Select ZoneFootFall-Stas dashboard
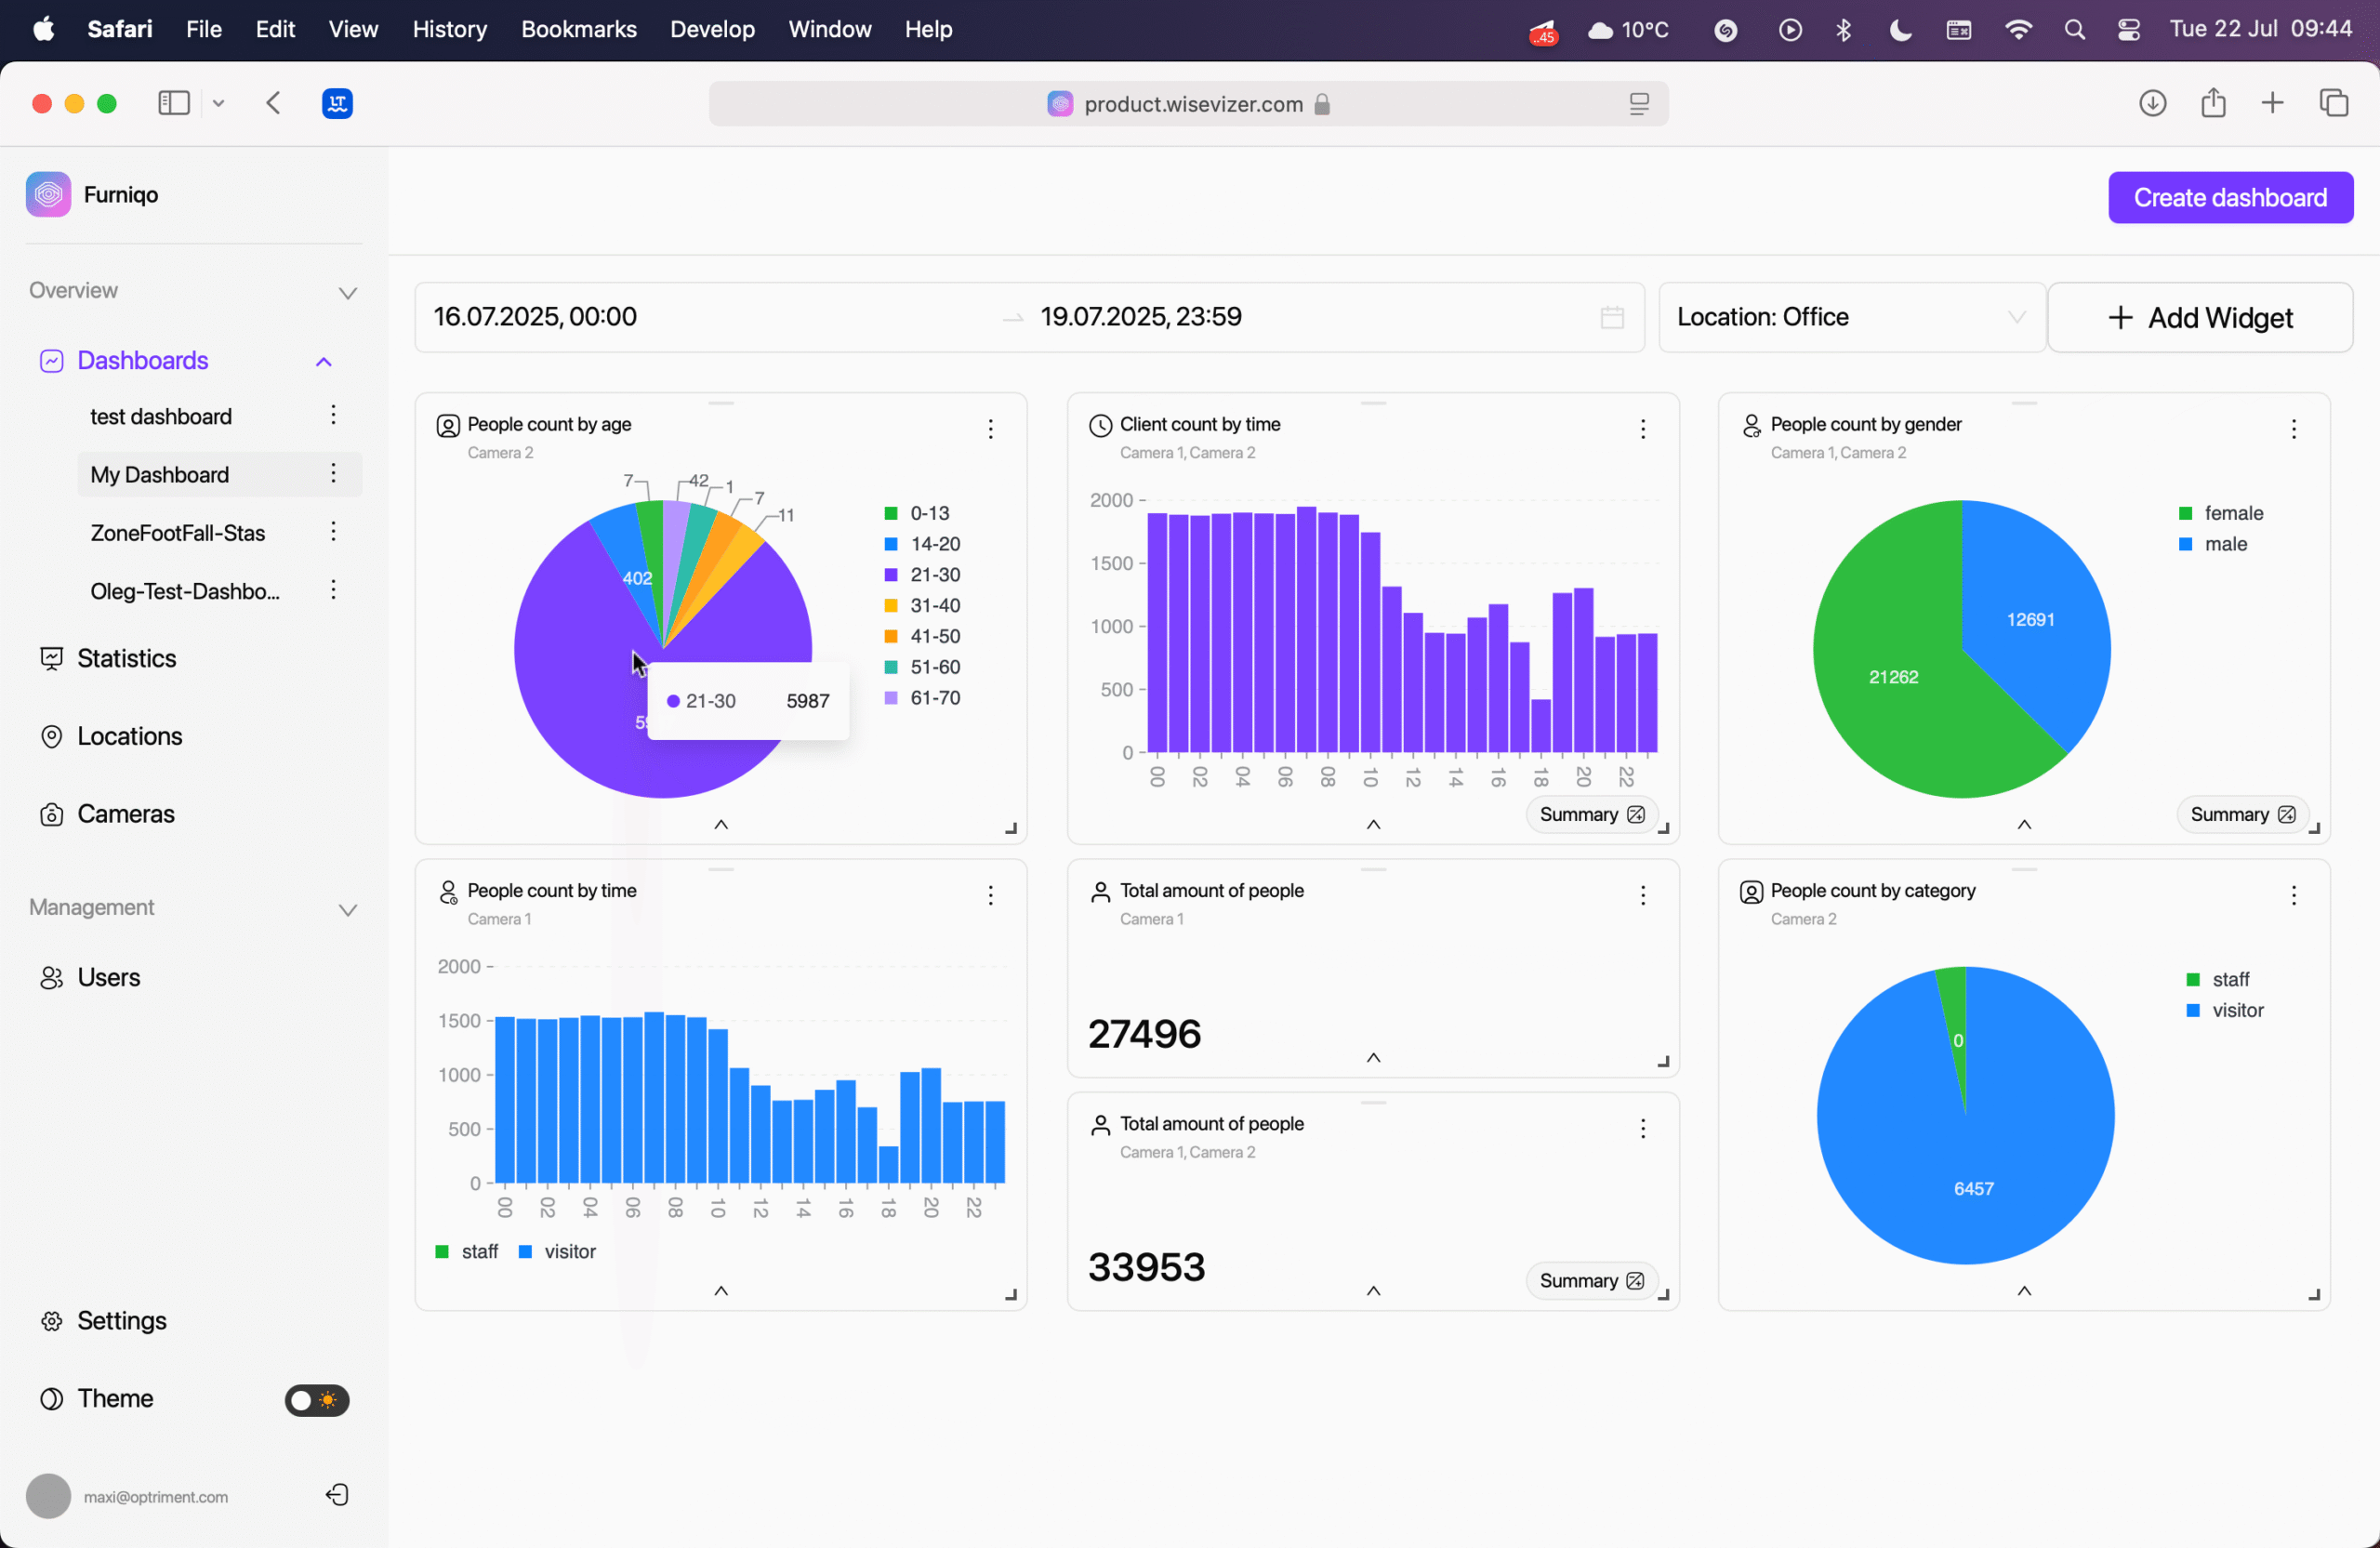This screenshot has height=1548, width=2380. point(177,533)
